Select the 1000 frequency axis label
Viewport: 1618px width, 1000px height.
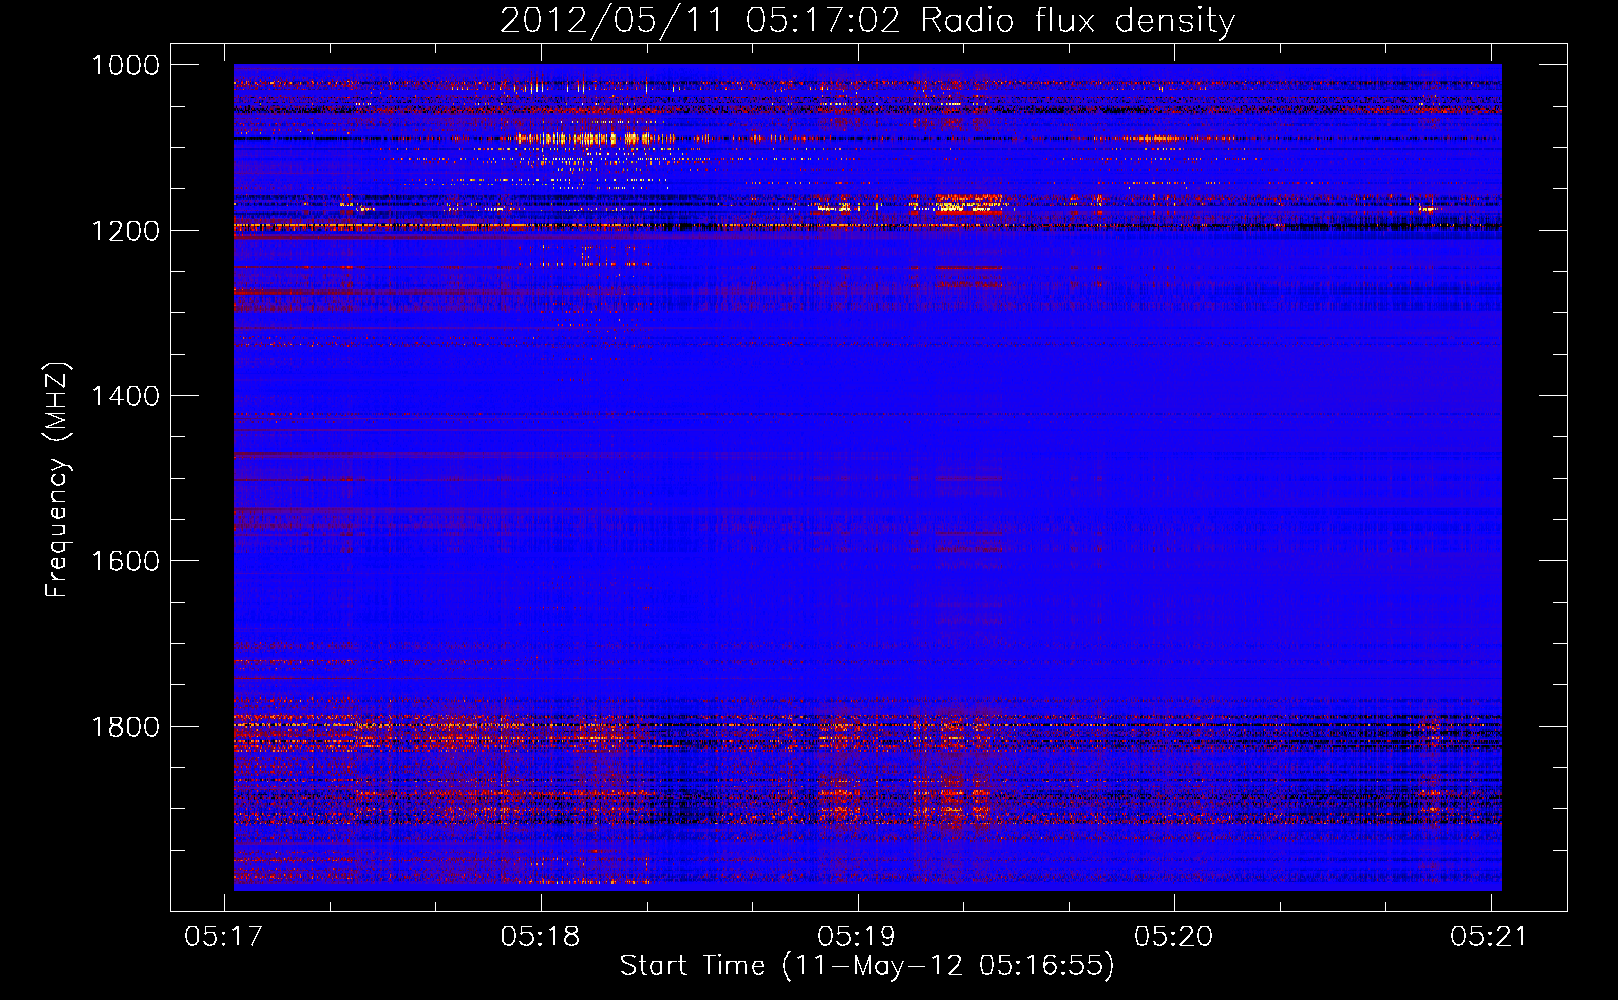click(x=125, y=65)
